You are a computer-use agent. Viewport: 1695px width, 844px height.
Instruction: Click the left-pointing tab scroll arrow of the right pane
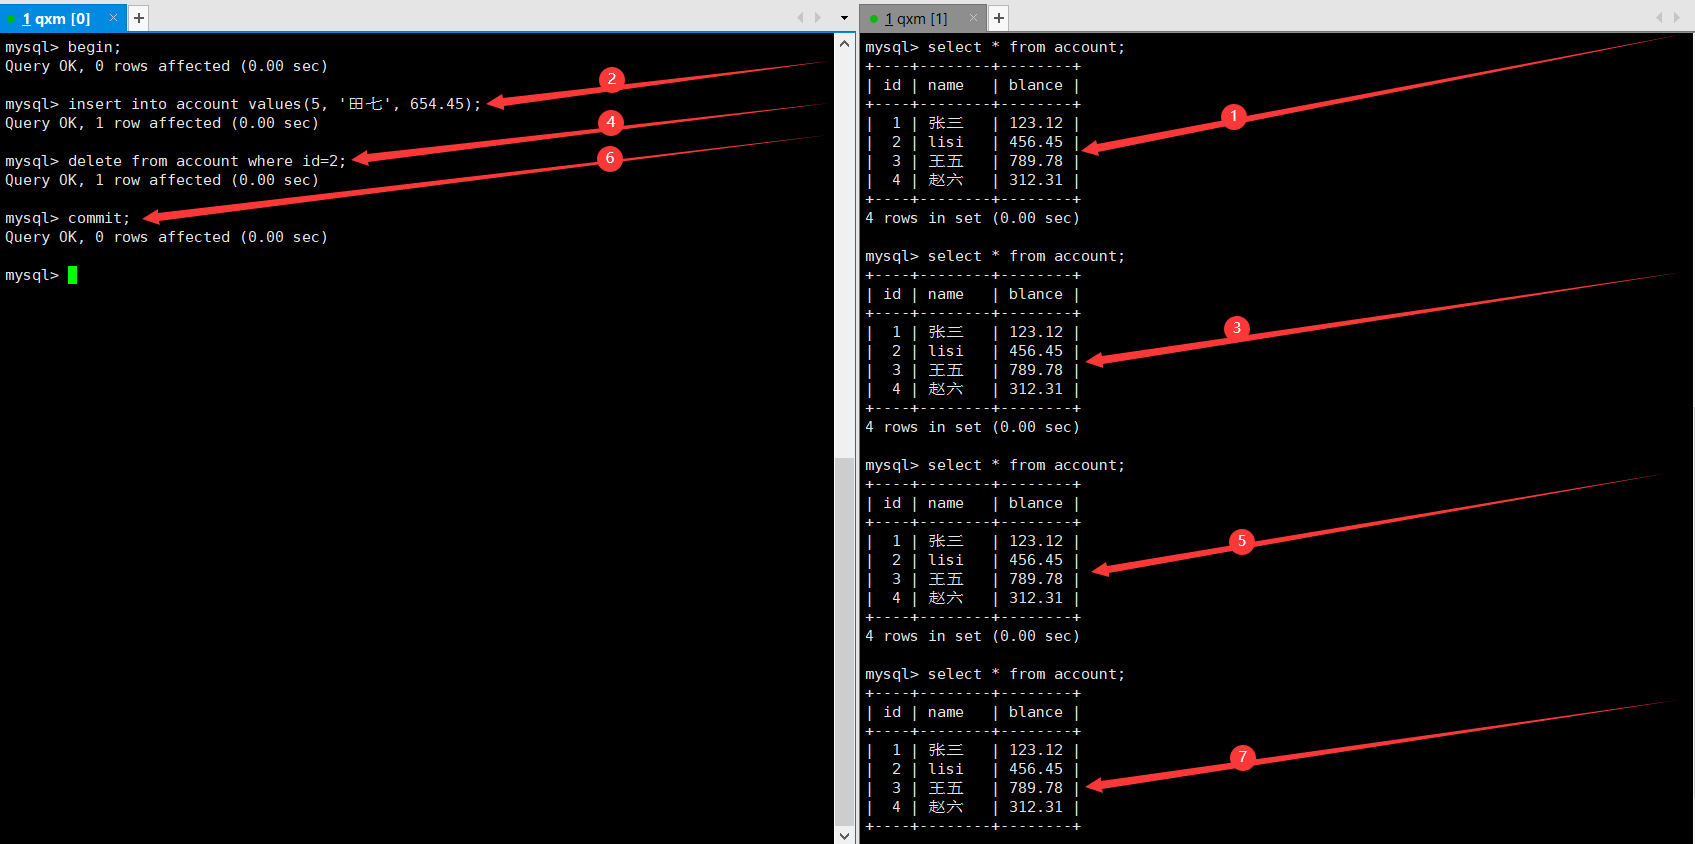[x=1659, y=18]
